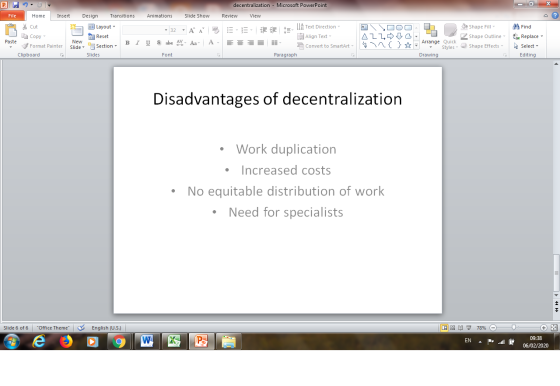The height and width of the screenshot is (386, 560).
Task: Click Shape Effects button
Action: pyautogui.click(x=482, y=46)
